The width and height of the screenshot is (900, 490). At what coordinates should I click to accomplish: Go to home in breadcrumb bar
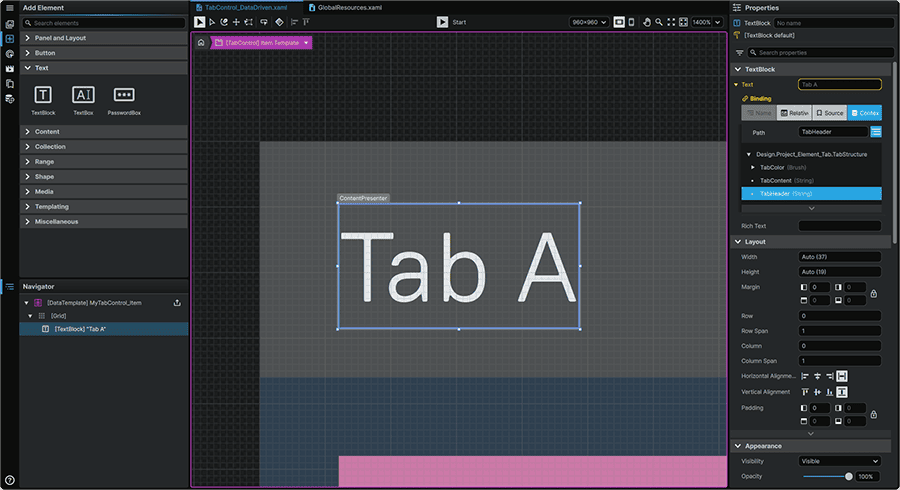(201, 42)
